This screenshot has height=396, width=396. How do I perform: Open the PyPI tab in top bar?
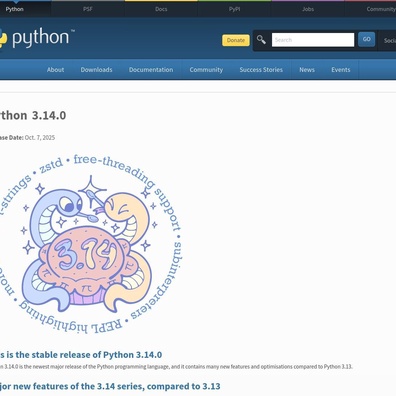234,9
